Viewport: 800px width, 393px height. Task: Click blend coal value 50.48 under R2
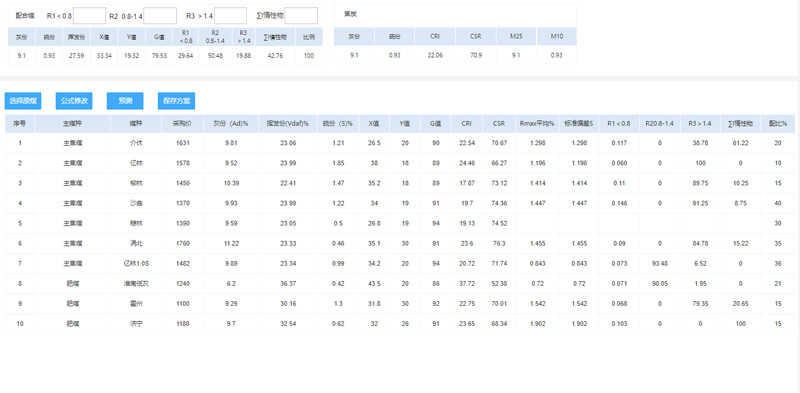[x=216, y=56]
